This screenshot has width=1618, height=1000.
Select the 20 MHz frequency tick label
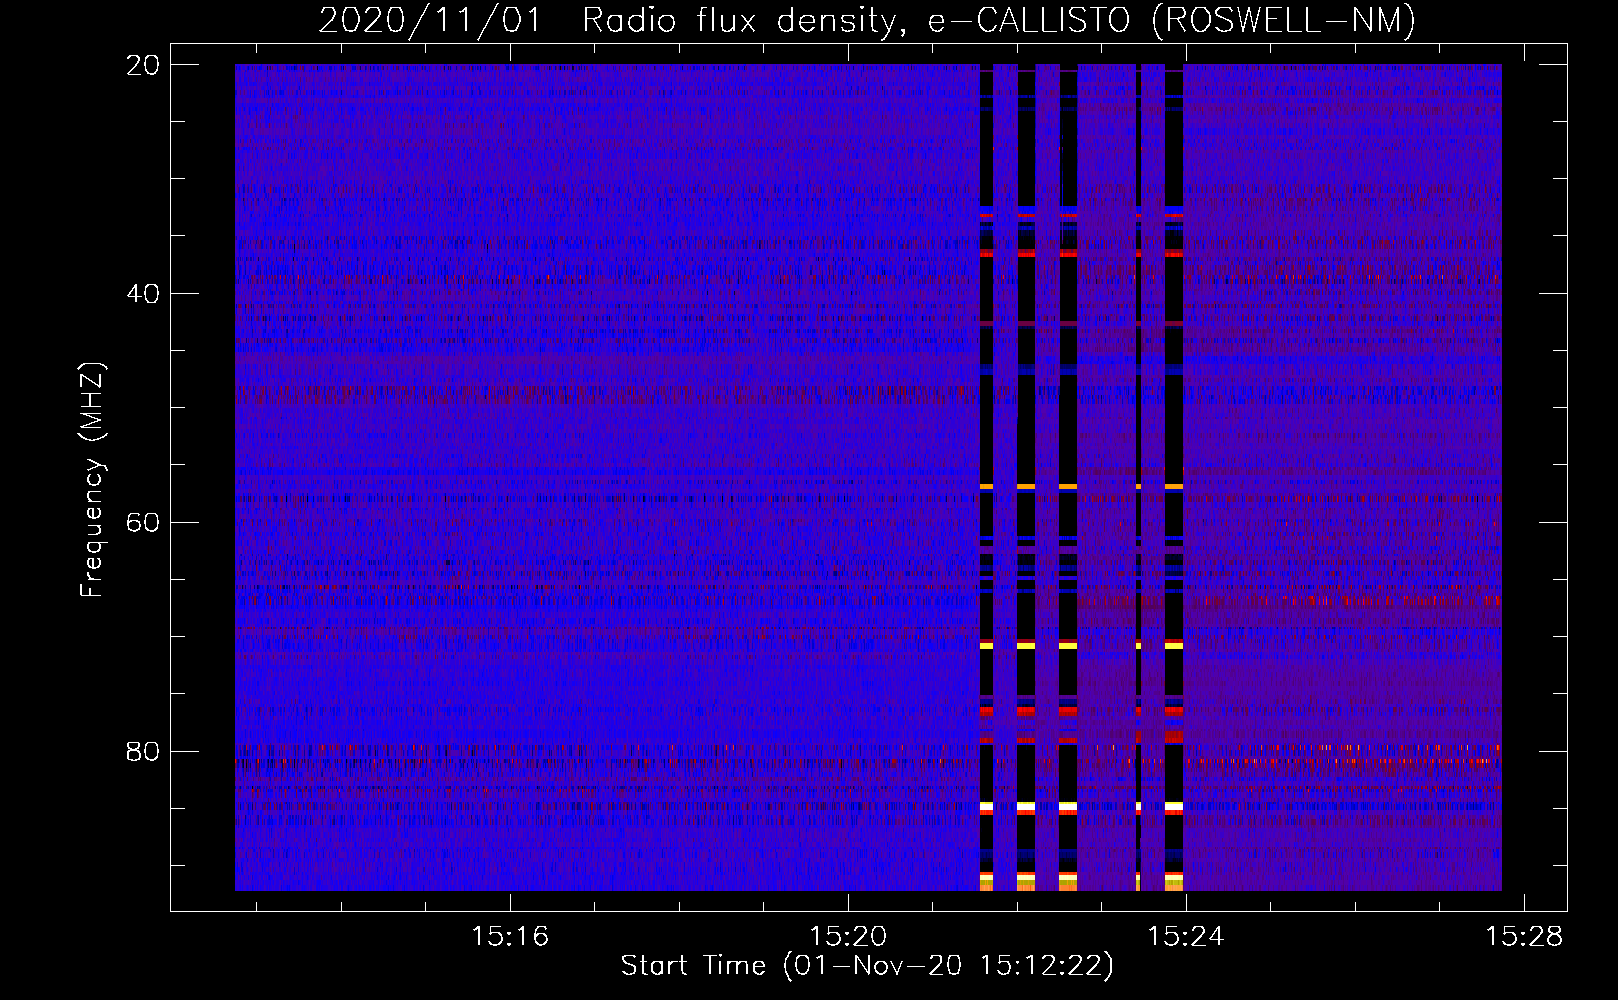143,65
